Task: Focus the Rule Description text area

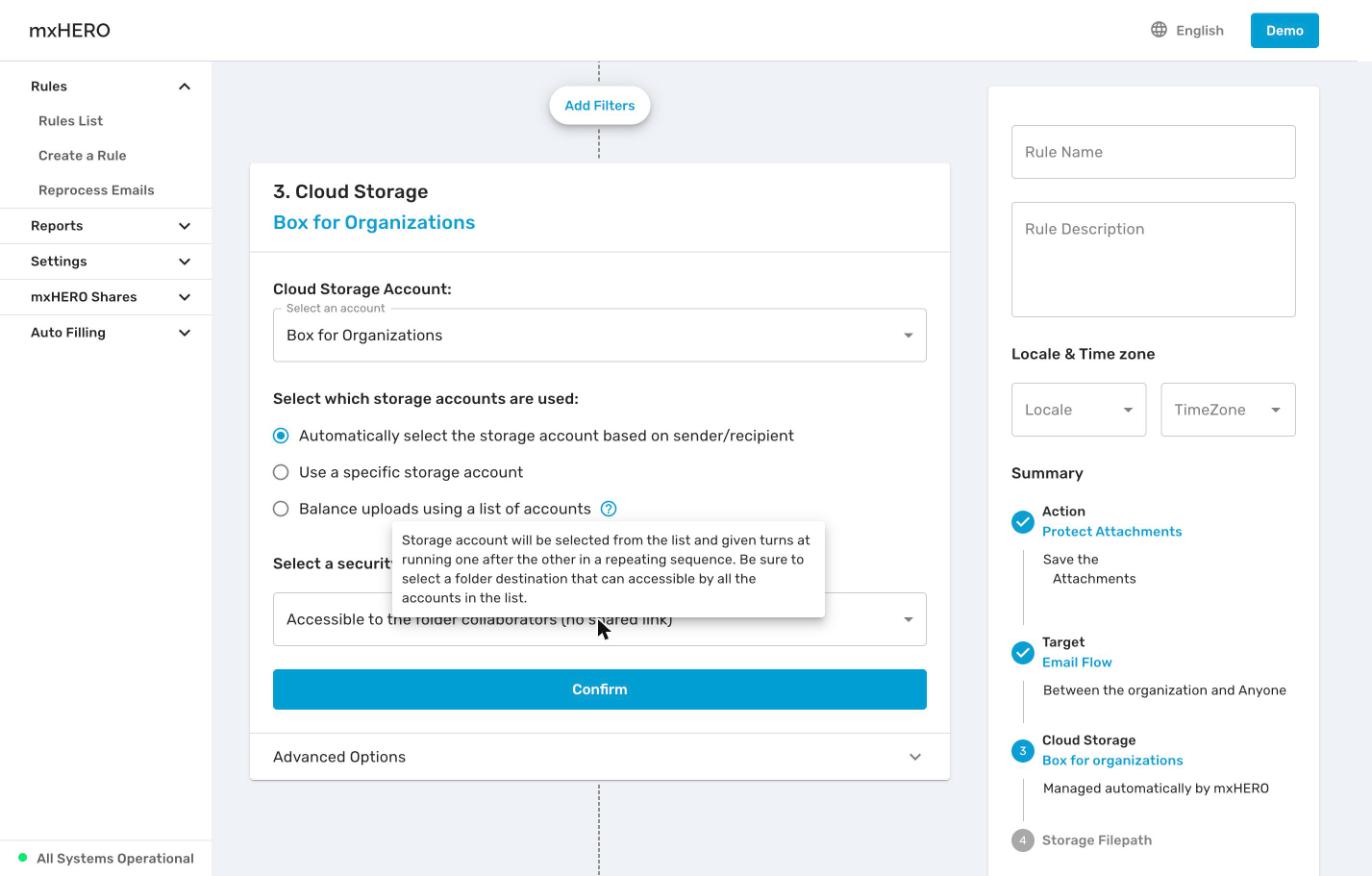Action: pos(1154,260)
